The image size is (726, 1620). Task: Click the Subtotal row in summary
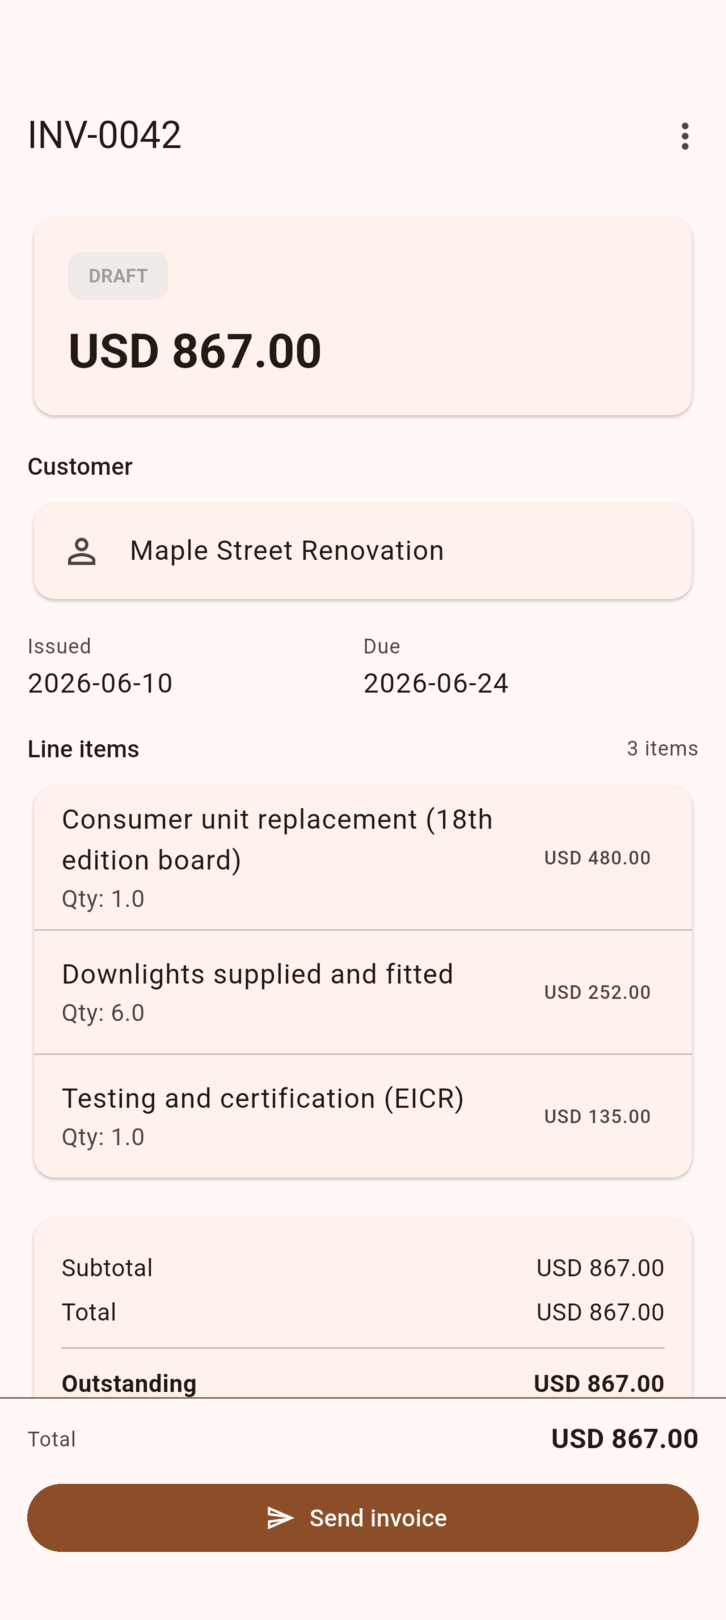[363, 1268]
